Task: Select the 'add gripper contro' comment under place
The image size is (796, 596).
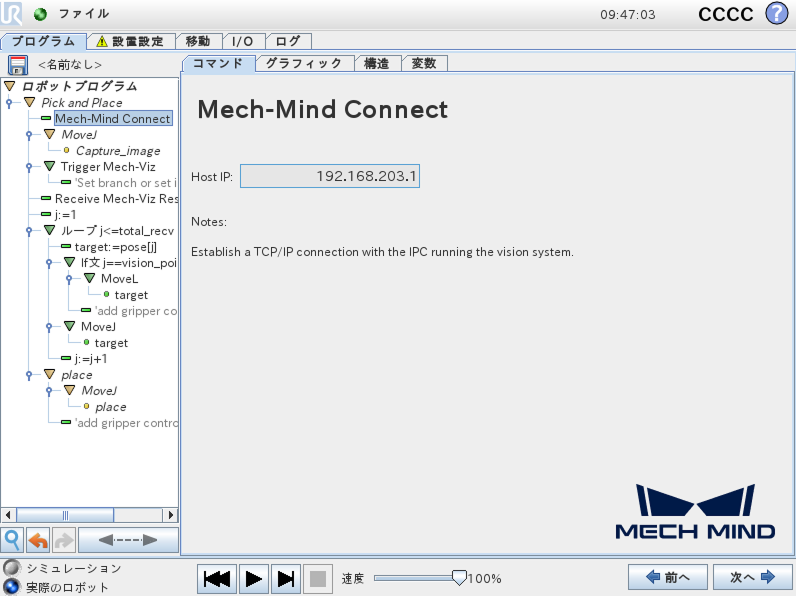Action: click(x=126, y=423)
